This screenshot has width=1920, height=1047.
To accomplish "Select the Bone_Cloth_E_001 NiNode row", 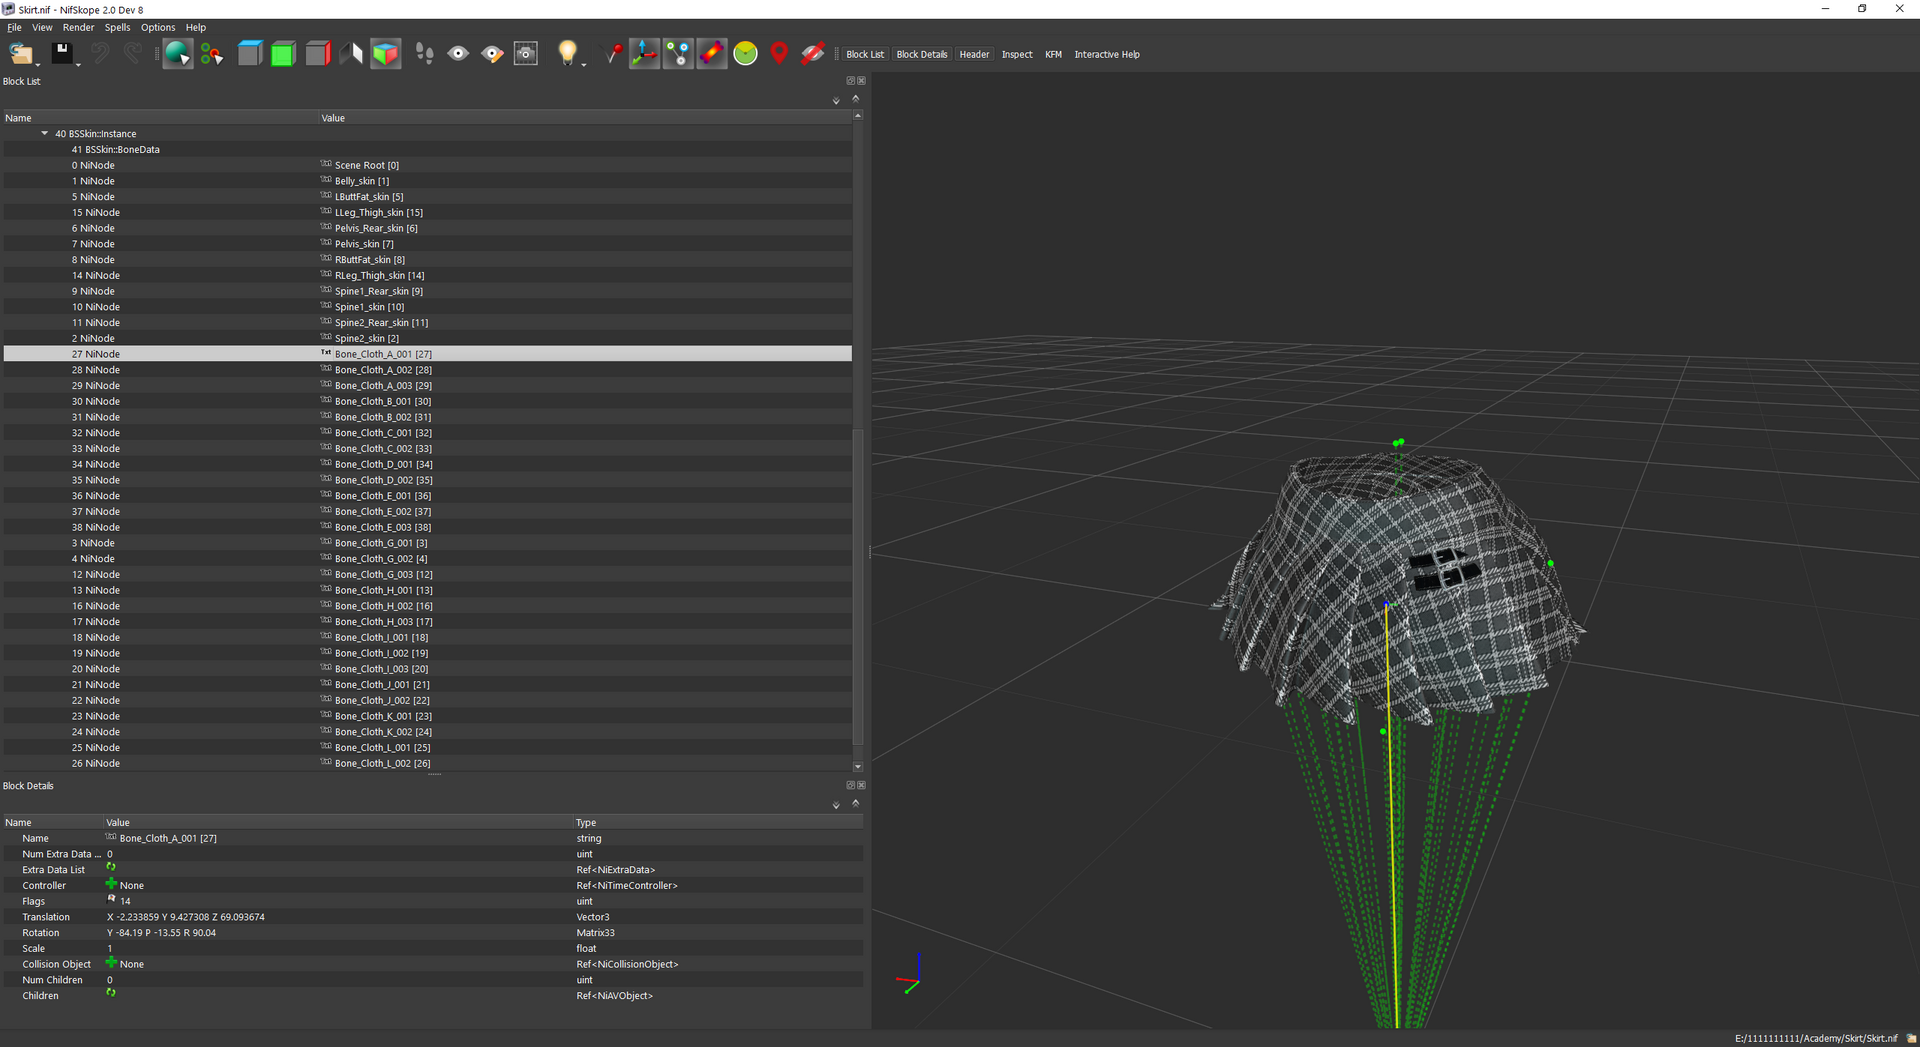I will [428, 496].
